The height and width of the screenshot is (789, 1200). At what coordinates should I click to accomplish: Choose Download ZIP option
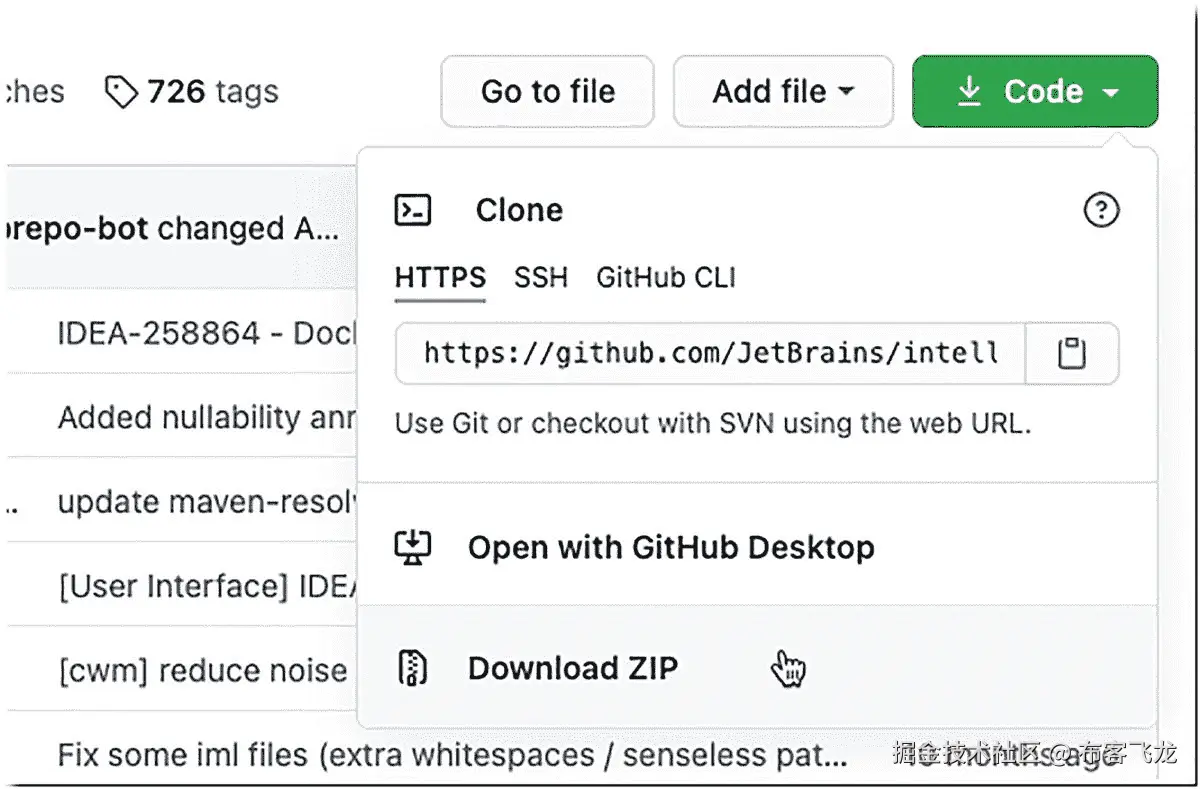[572, 668]
